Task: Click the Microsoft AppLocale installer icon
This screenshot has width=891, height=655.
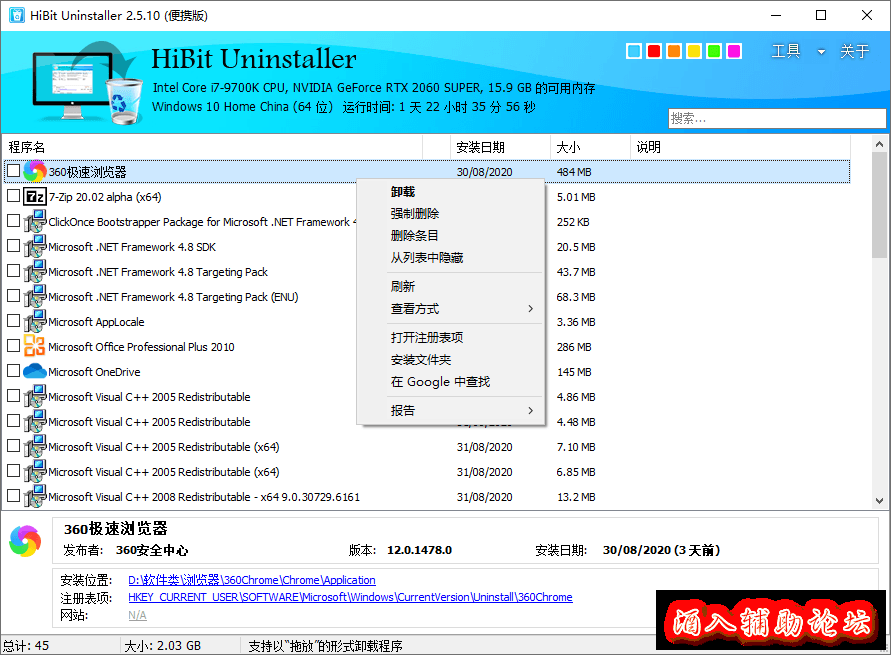Action: [35, 322]
